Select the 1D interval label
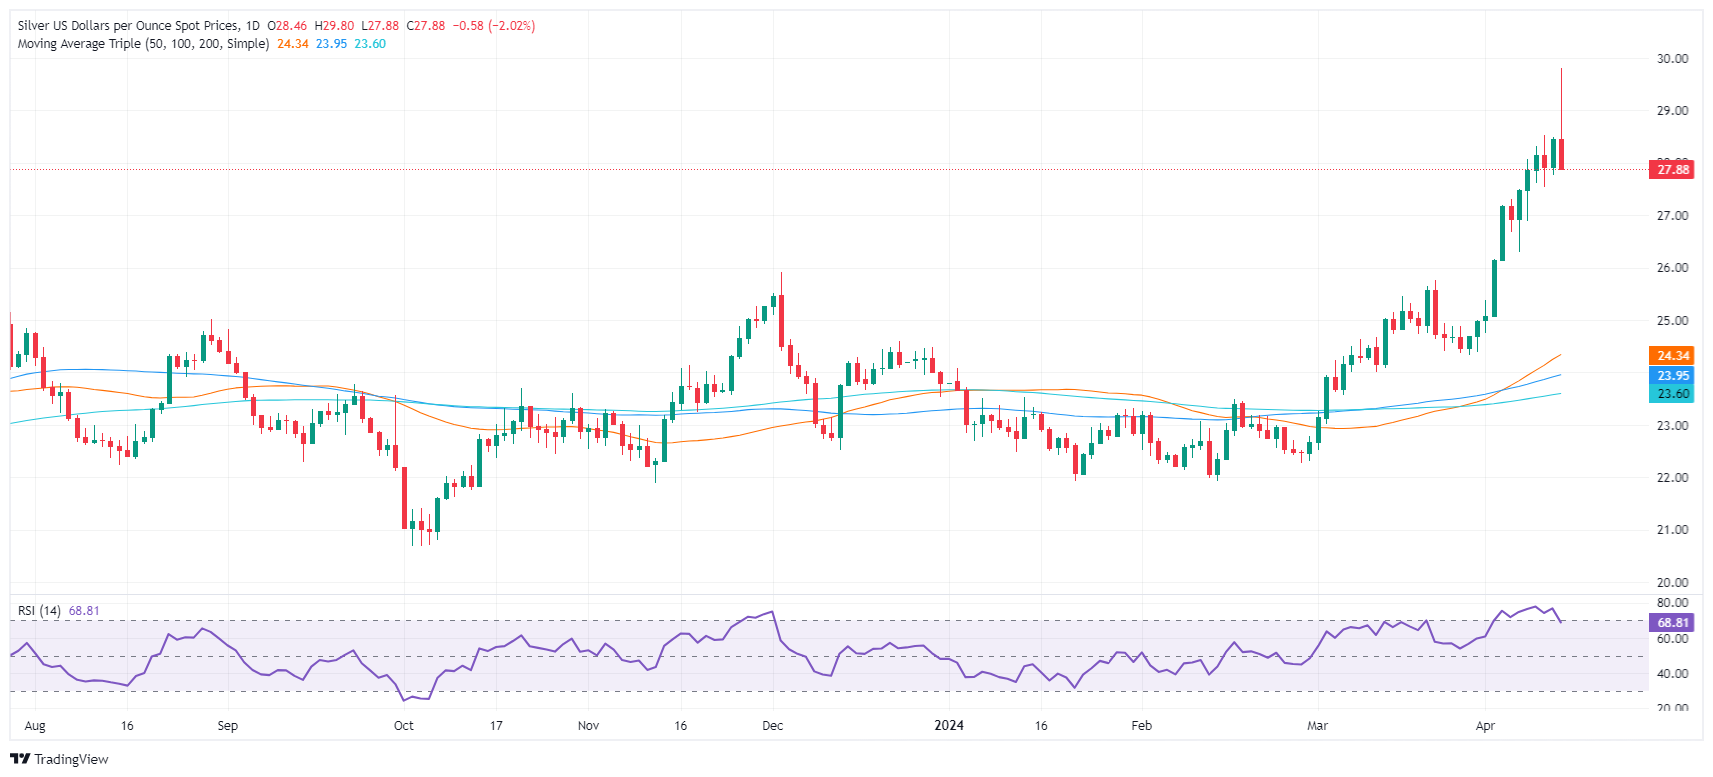This screenshot has height=777, width=1713. coord(252,26)
